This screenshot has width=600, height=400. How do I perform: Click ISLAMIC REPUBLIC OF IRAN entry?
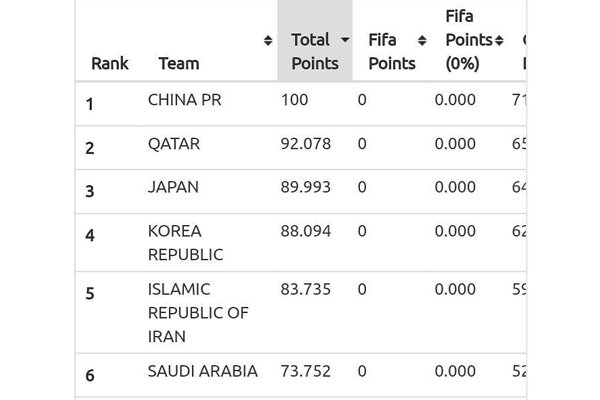pos(197,312)
